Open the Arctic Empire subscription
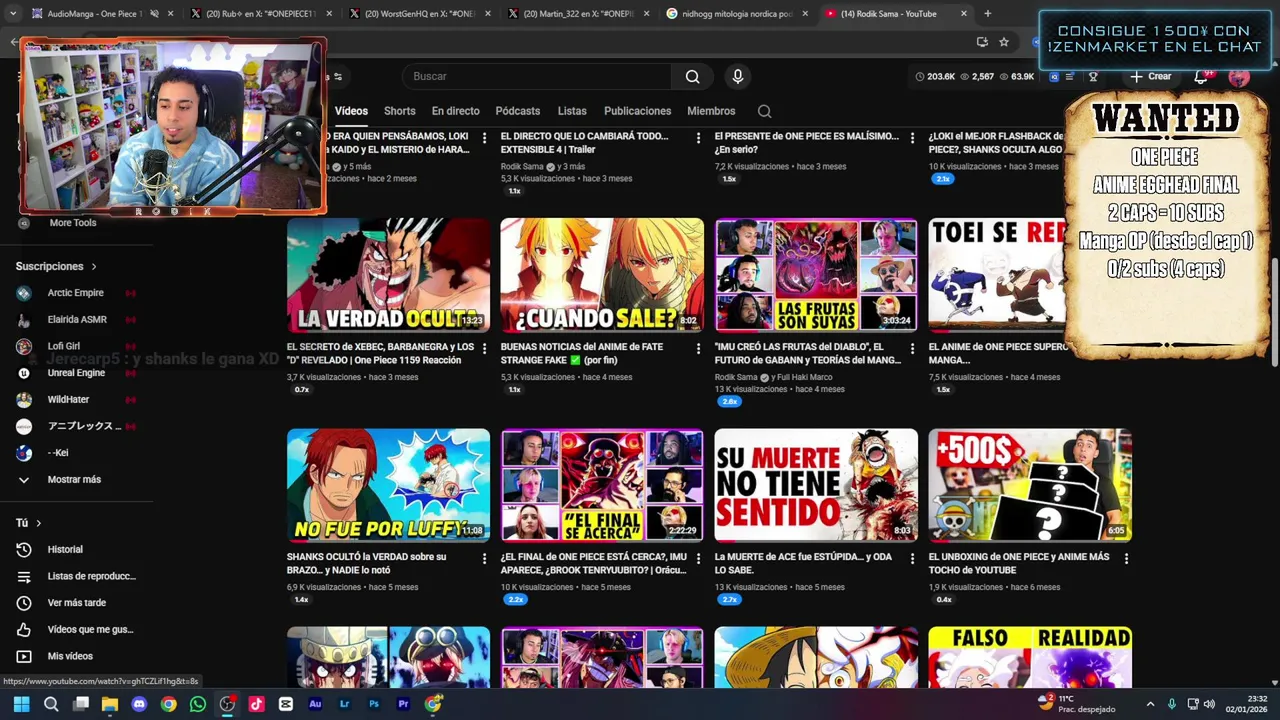The image size is (1280, 720). [x=75, y=293]
